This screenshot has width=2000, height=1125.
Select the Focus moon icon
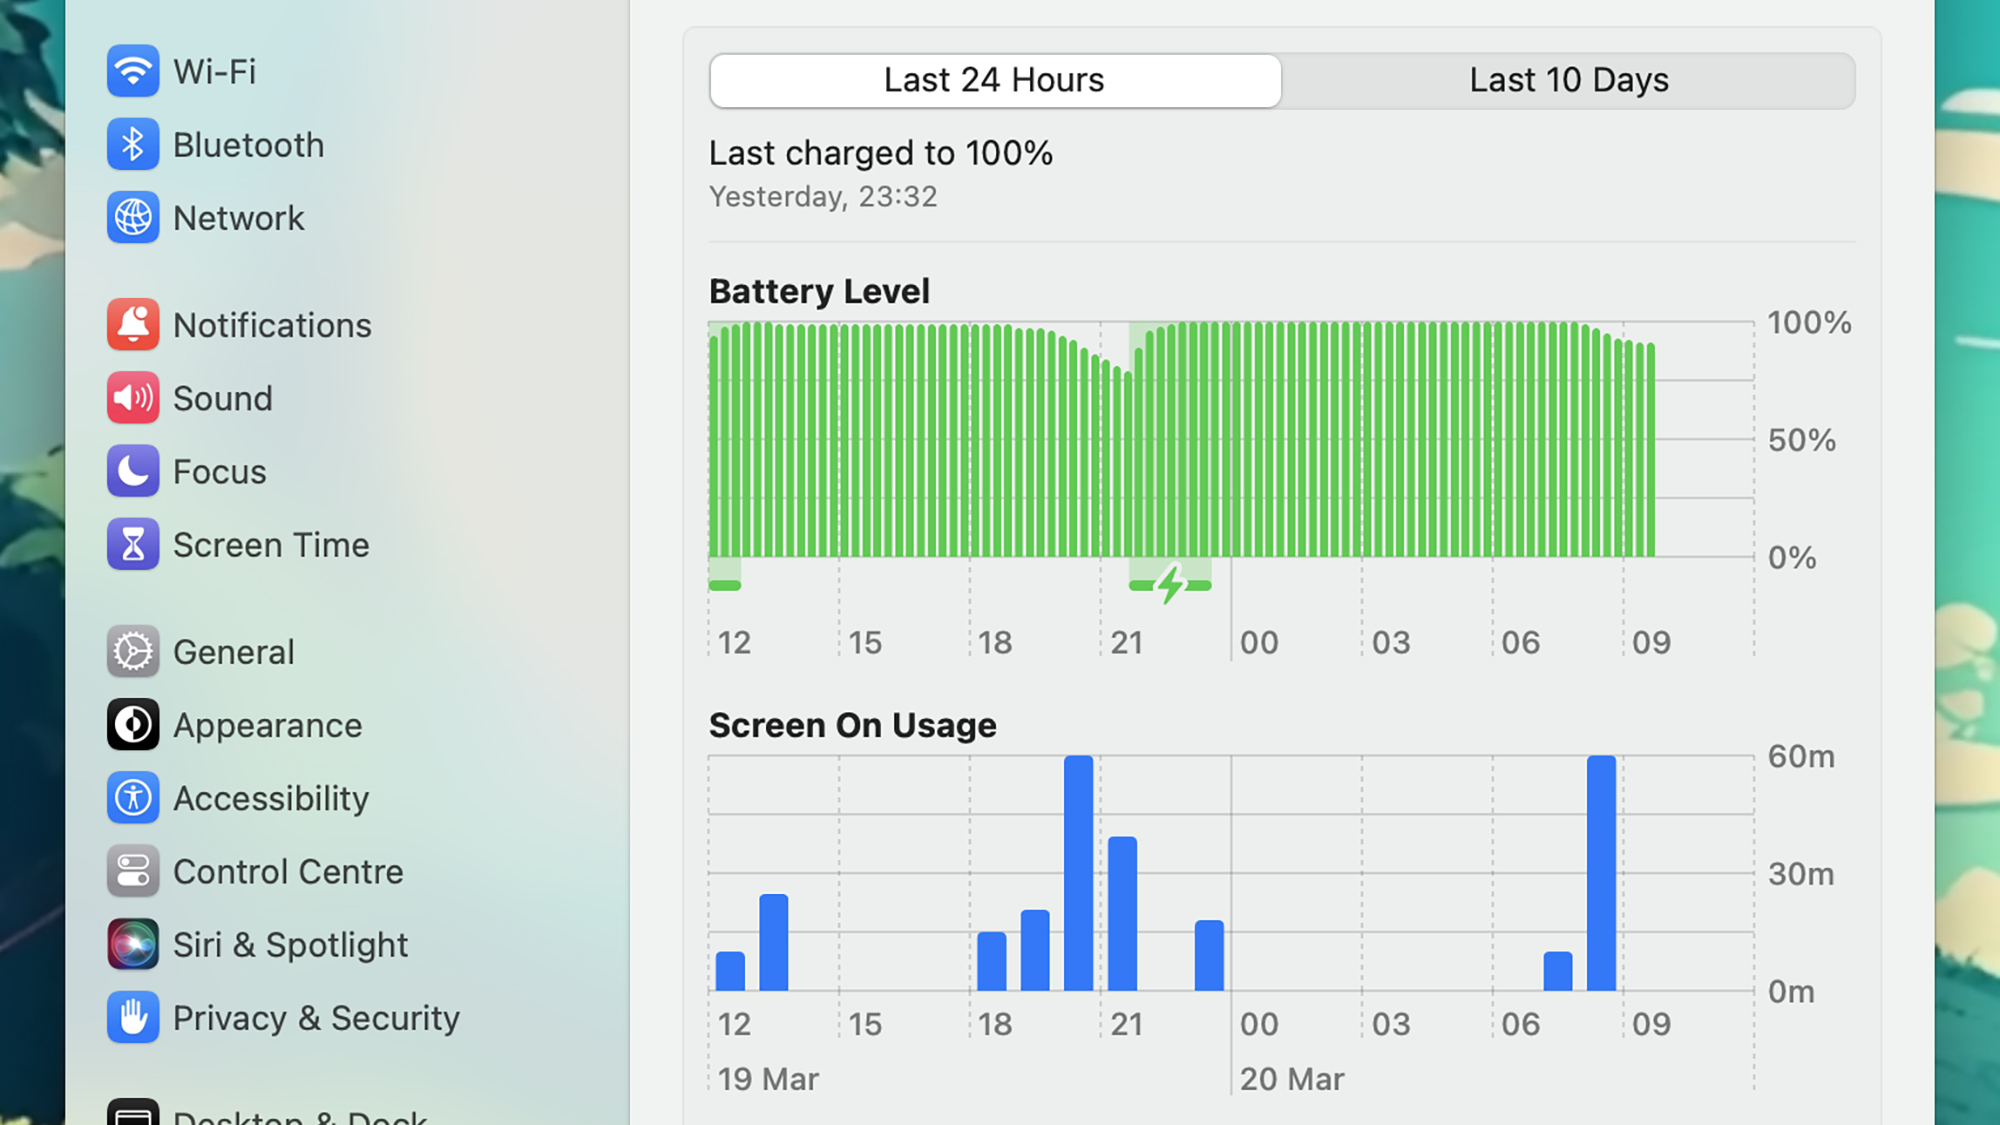tap(133, 471)
